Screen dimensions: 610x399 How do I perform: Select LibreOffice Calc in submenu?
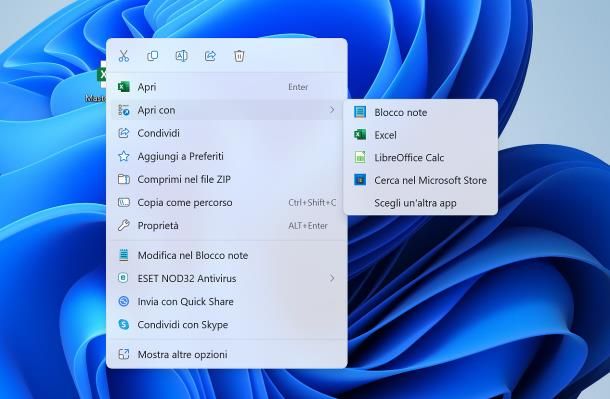tap(421, 158)
